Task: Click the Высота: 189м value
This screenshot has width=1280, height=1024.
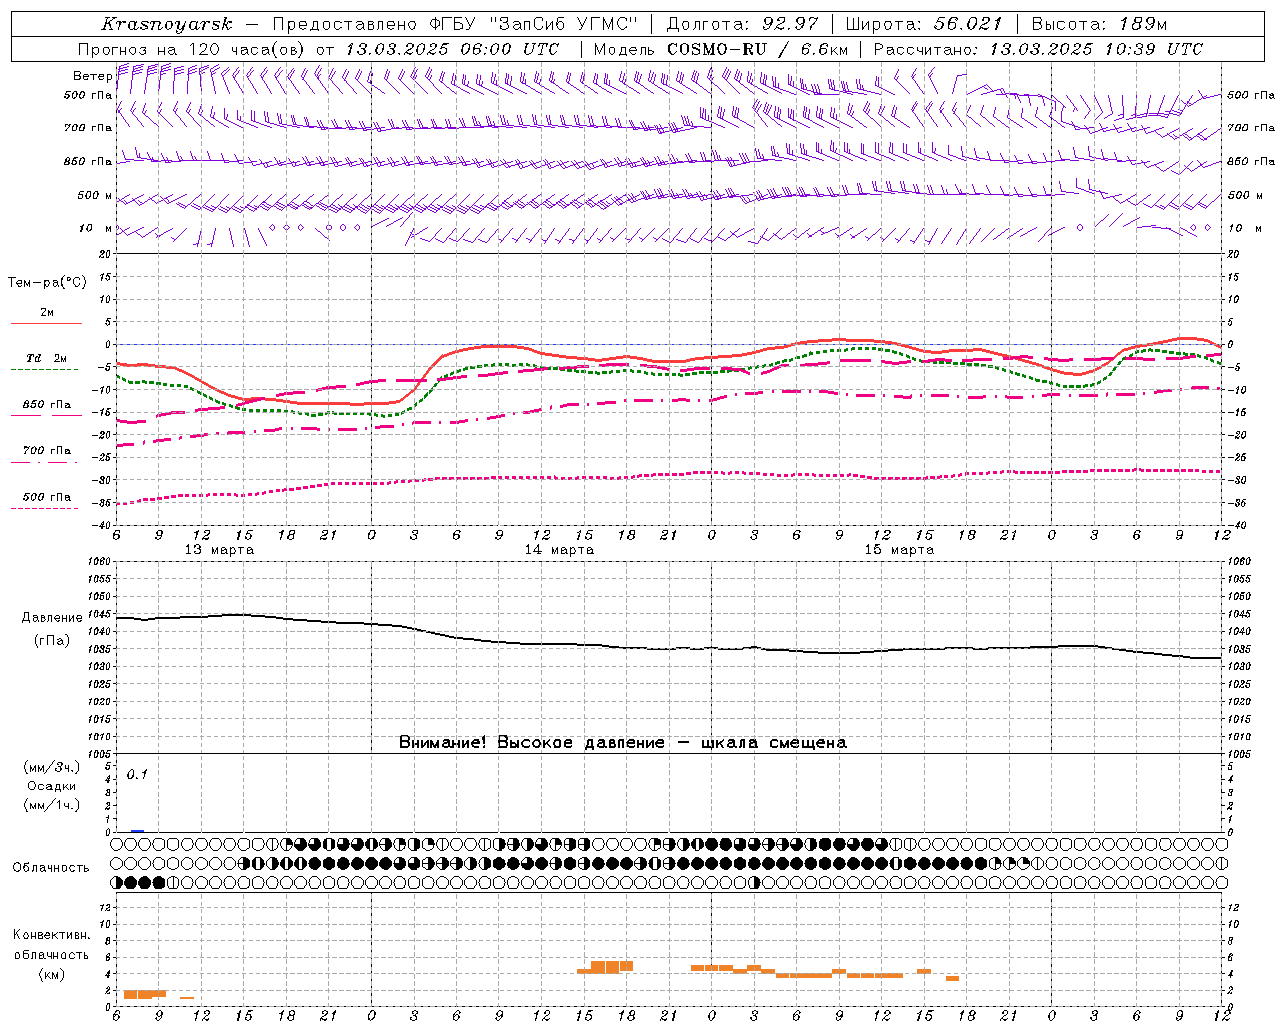Action: tap(1099, 24)
